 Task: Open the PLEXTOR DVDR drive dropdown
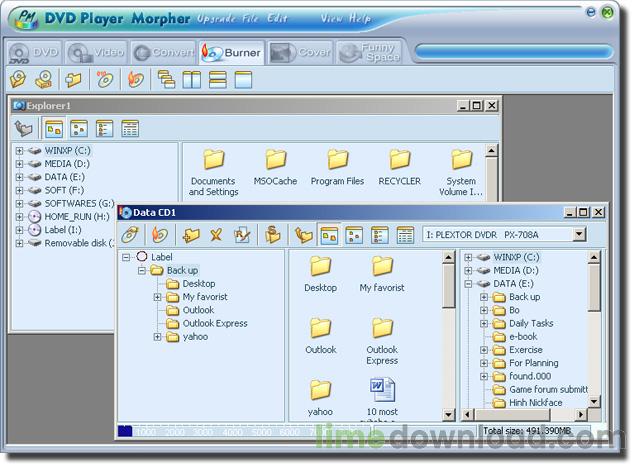point(578,235)
